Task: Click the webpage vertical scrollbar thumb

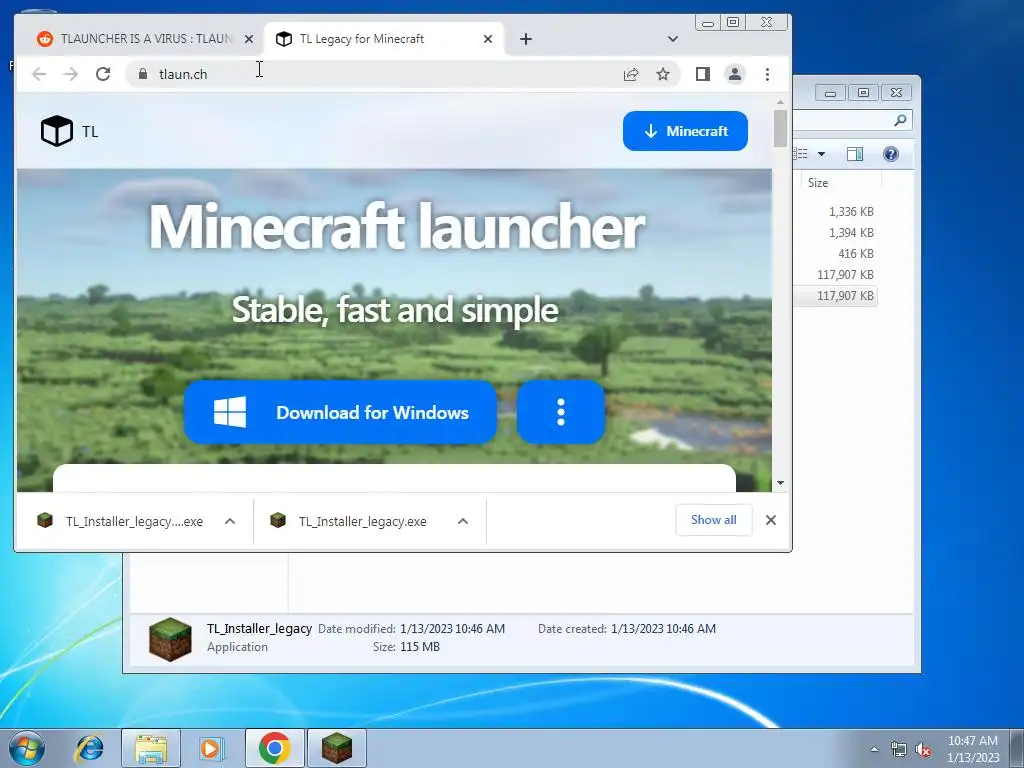Action: pyautogui.click(x=780, y=129)
